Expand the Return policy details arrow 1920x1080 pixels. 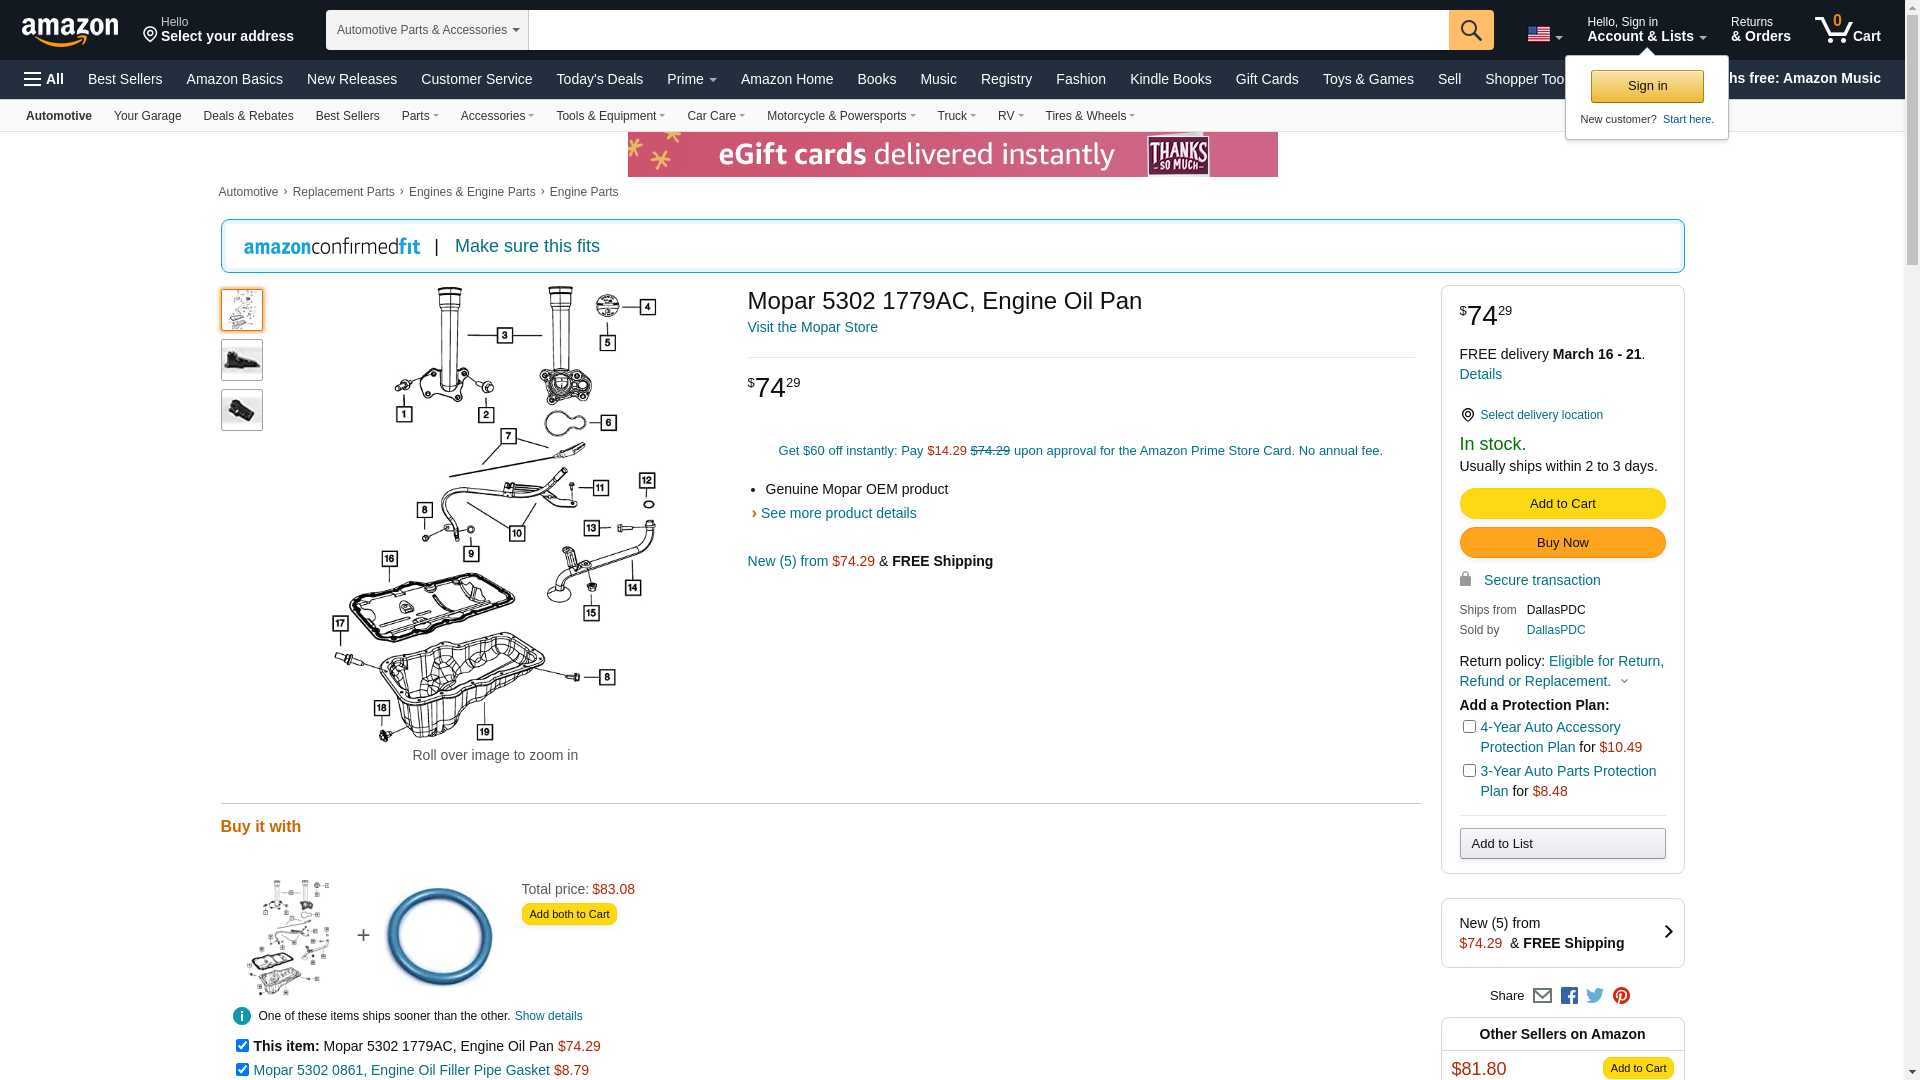[x=1624, y=682]
